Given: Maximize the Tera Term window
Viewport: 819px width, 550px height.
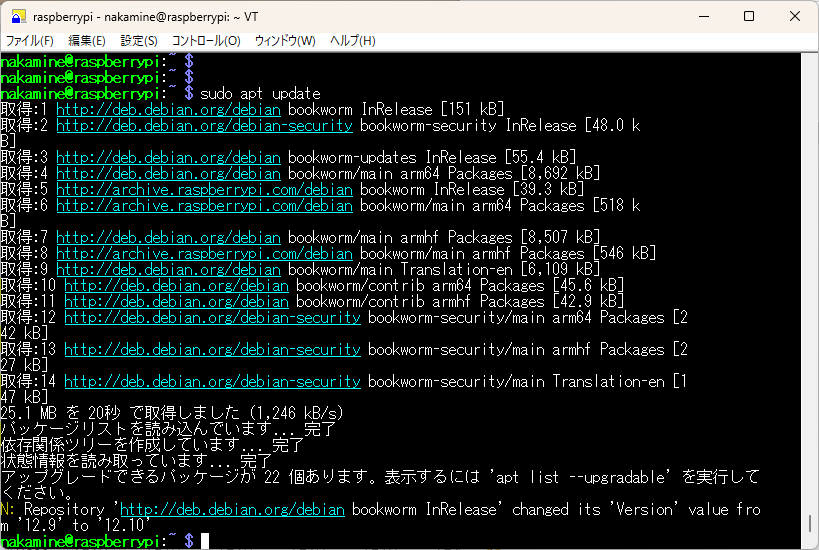Looking at the screenshot, I should click(x=749, y=17).
